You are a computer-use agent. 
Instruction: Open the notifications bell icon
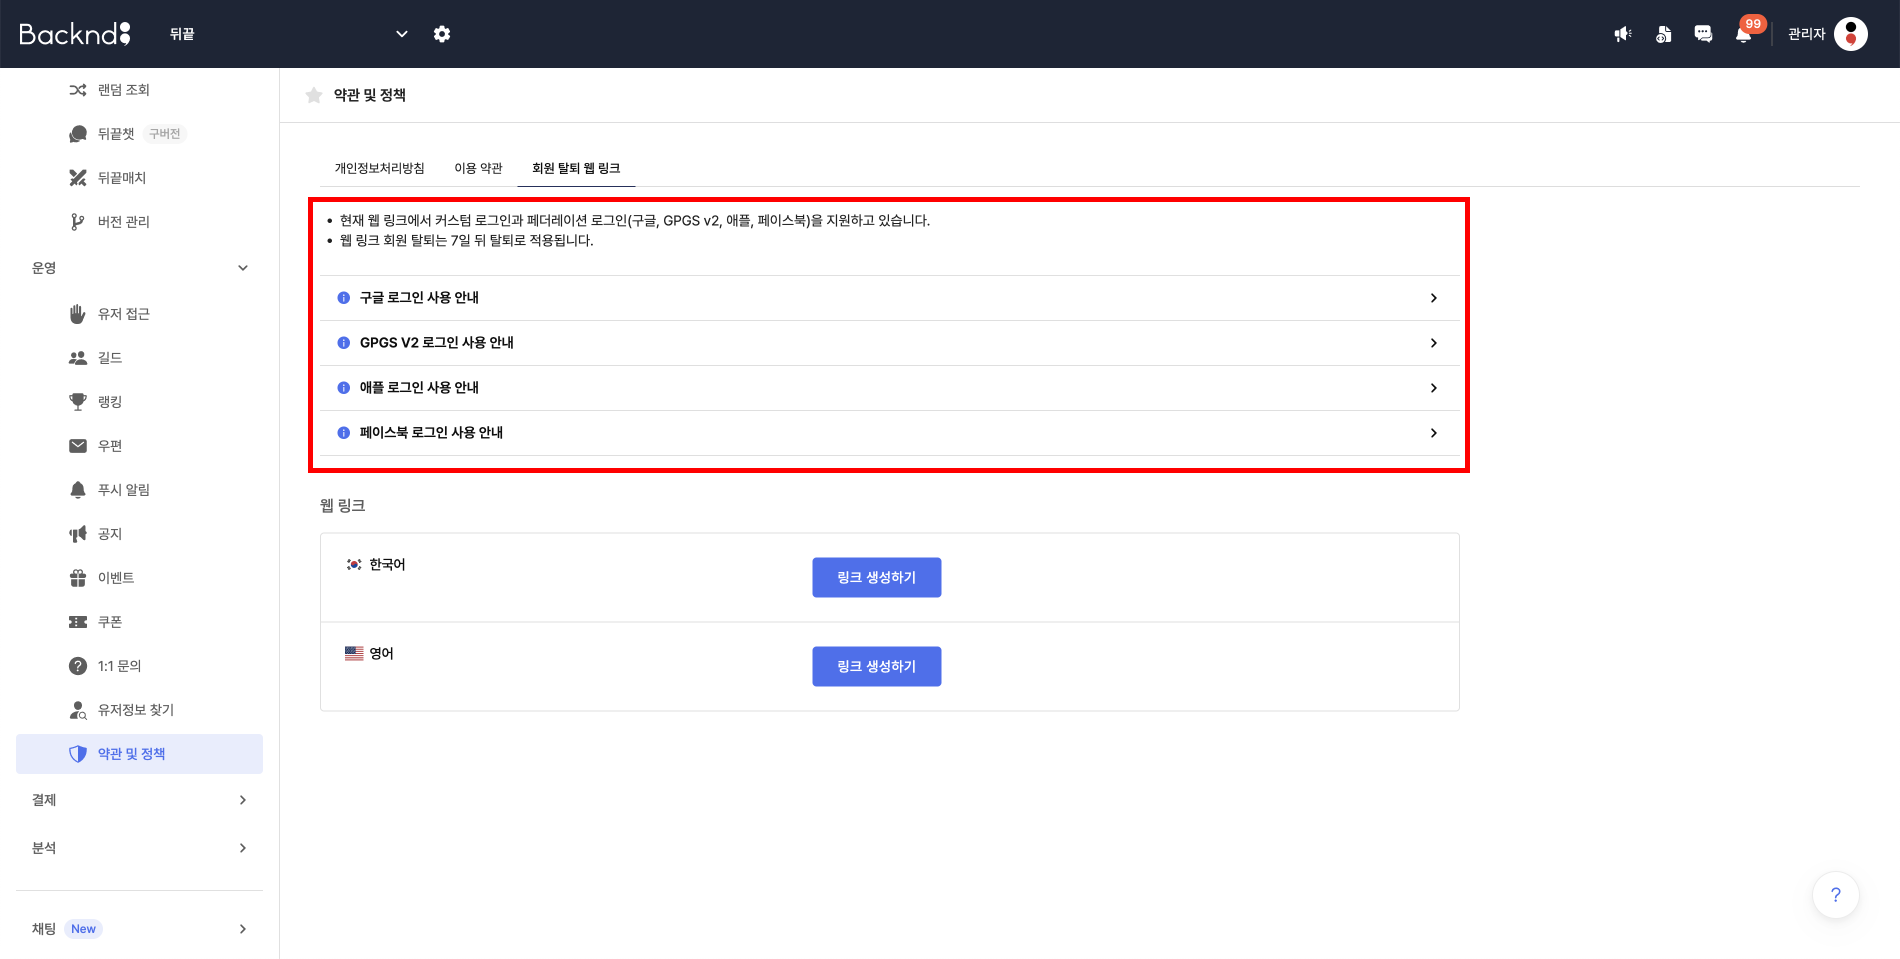[x=1743, y=34]
